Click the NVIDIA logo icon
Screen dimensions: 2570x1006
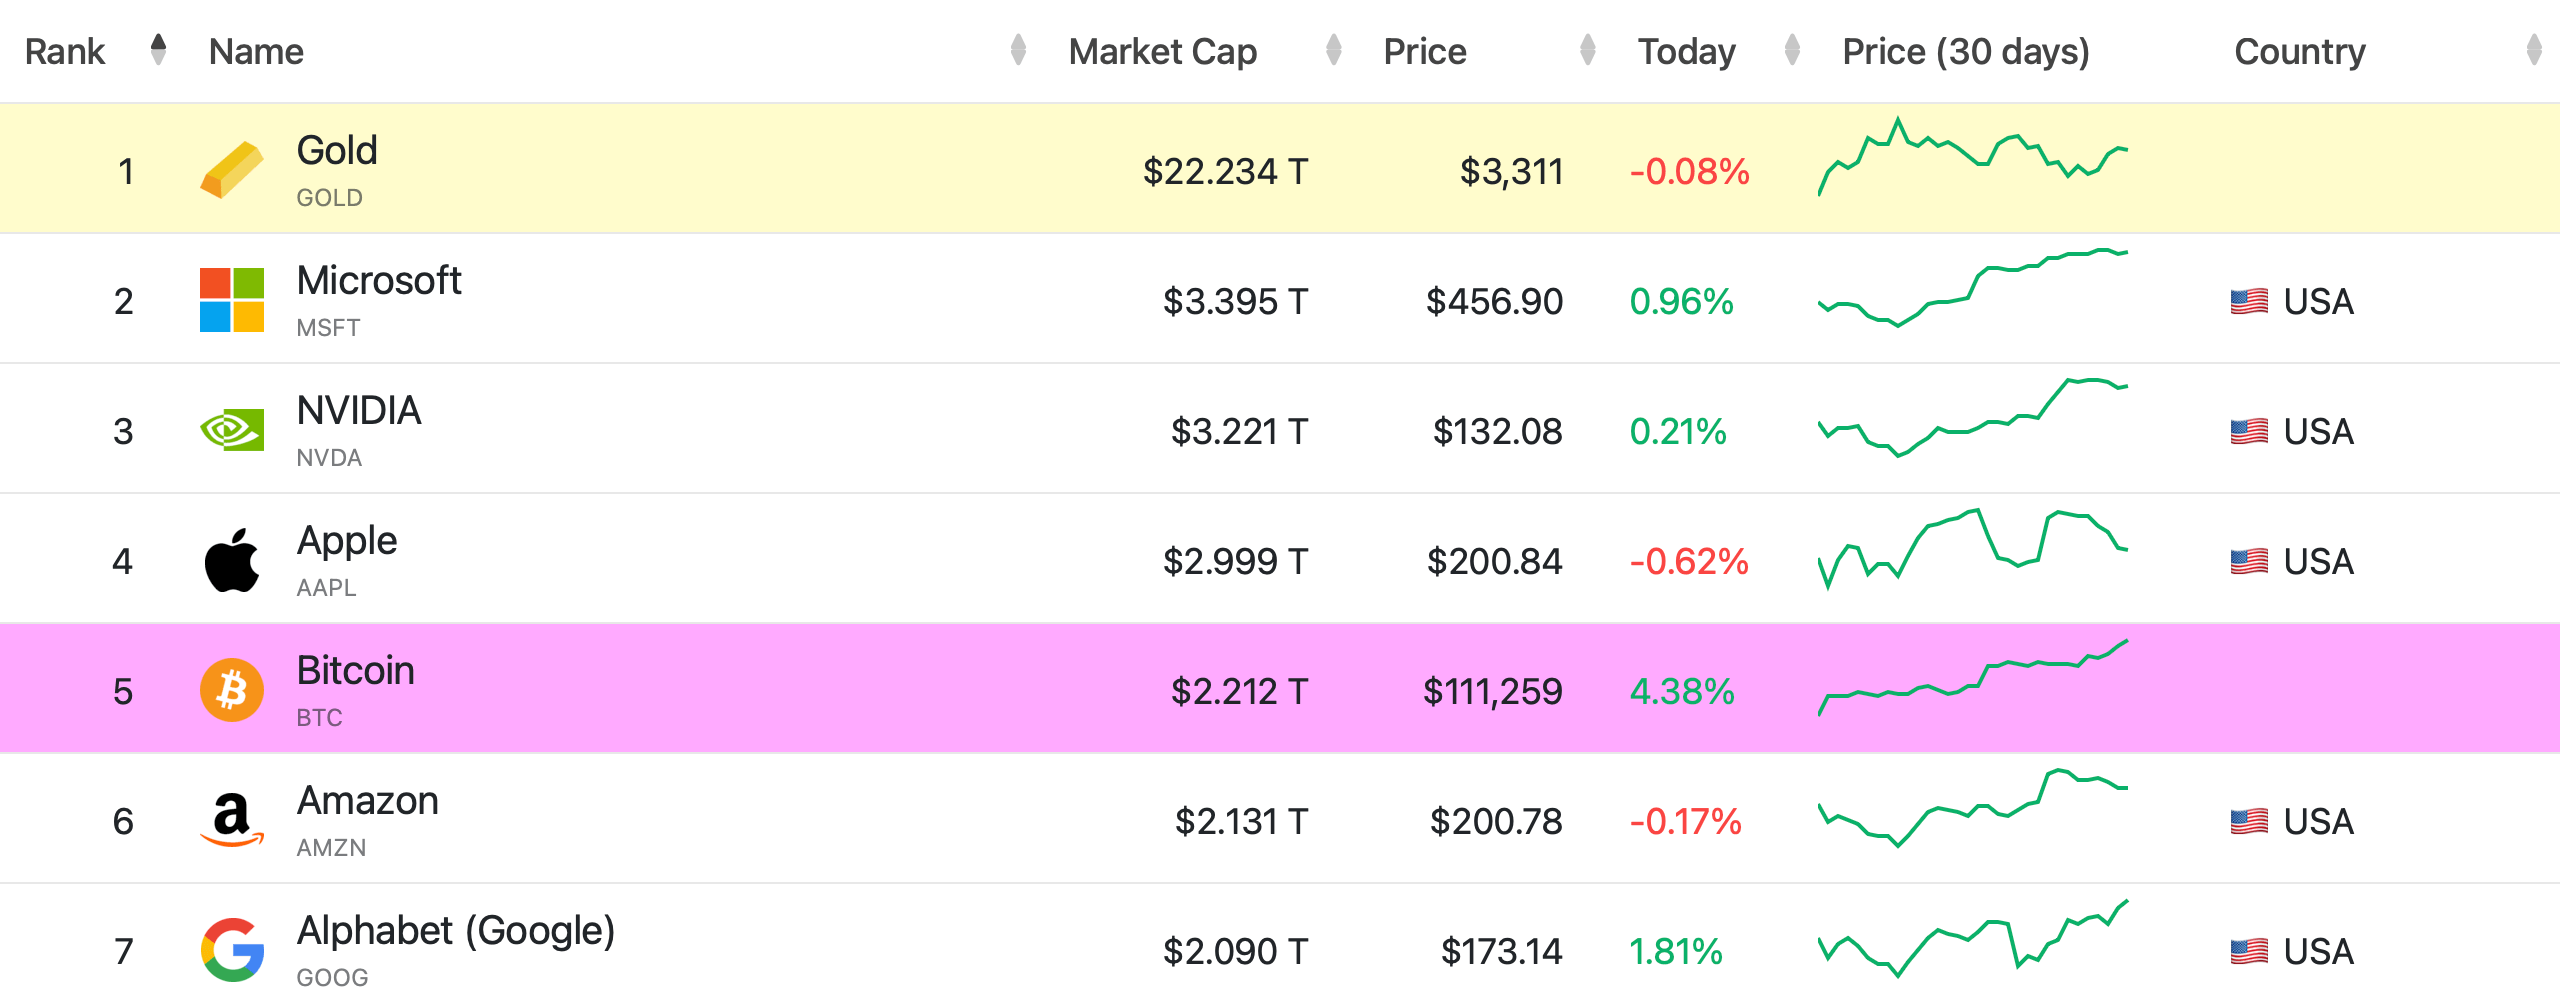coord(232,430)
